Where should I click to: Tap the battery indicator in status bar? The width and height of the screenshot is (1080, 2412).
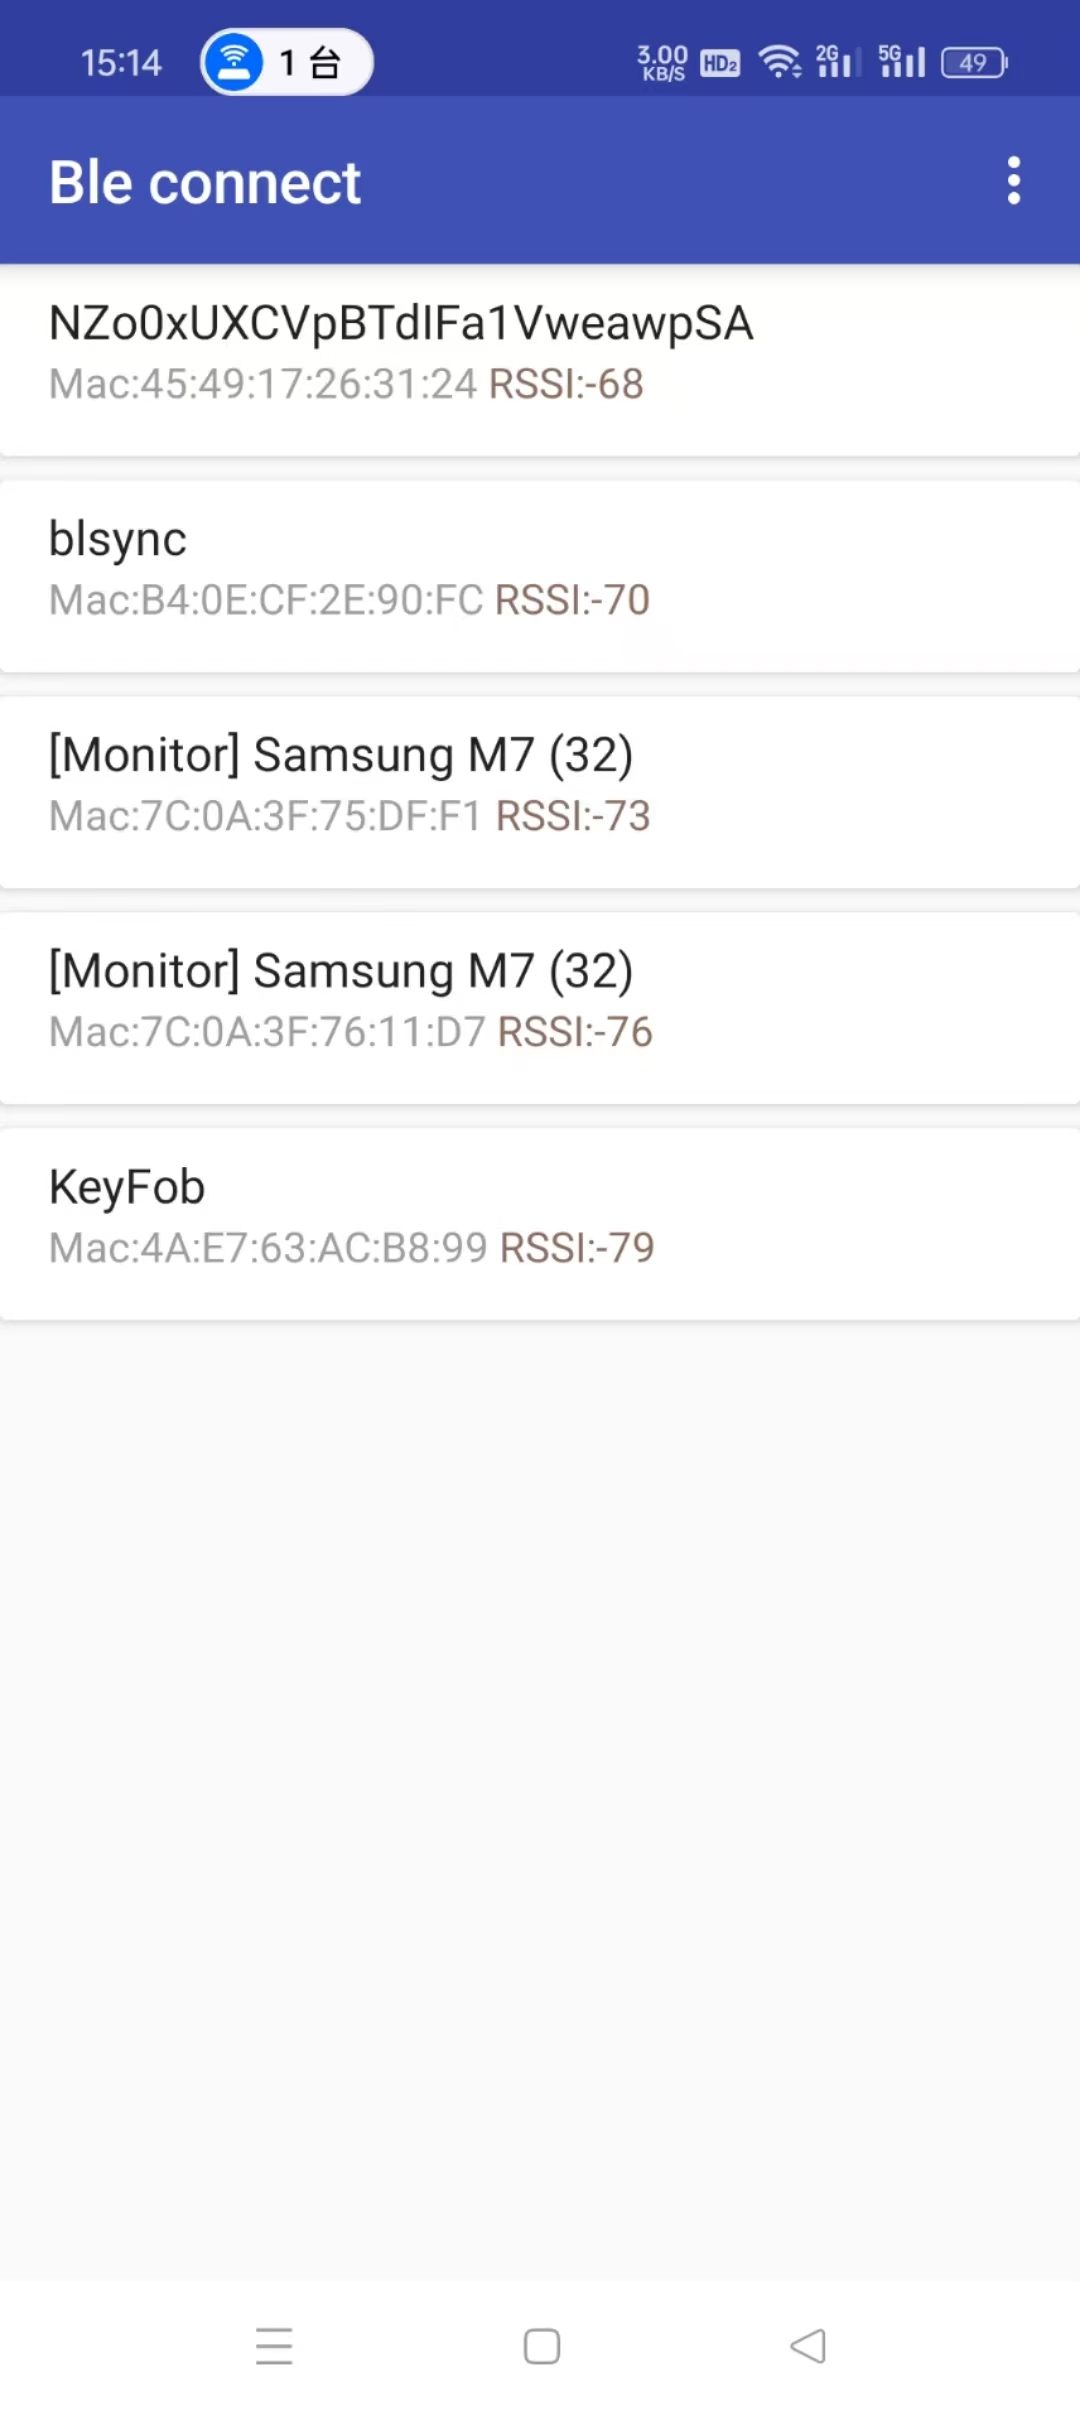tap(974, 63)
